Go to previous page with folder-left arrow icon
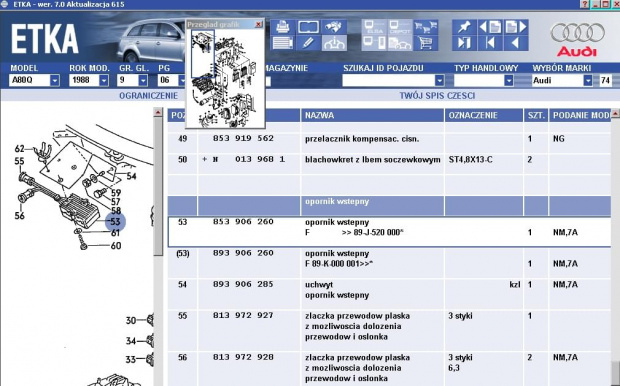This screenshot has height=386, width=620. (490, 27)
